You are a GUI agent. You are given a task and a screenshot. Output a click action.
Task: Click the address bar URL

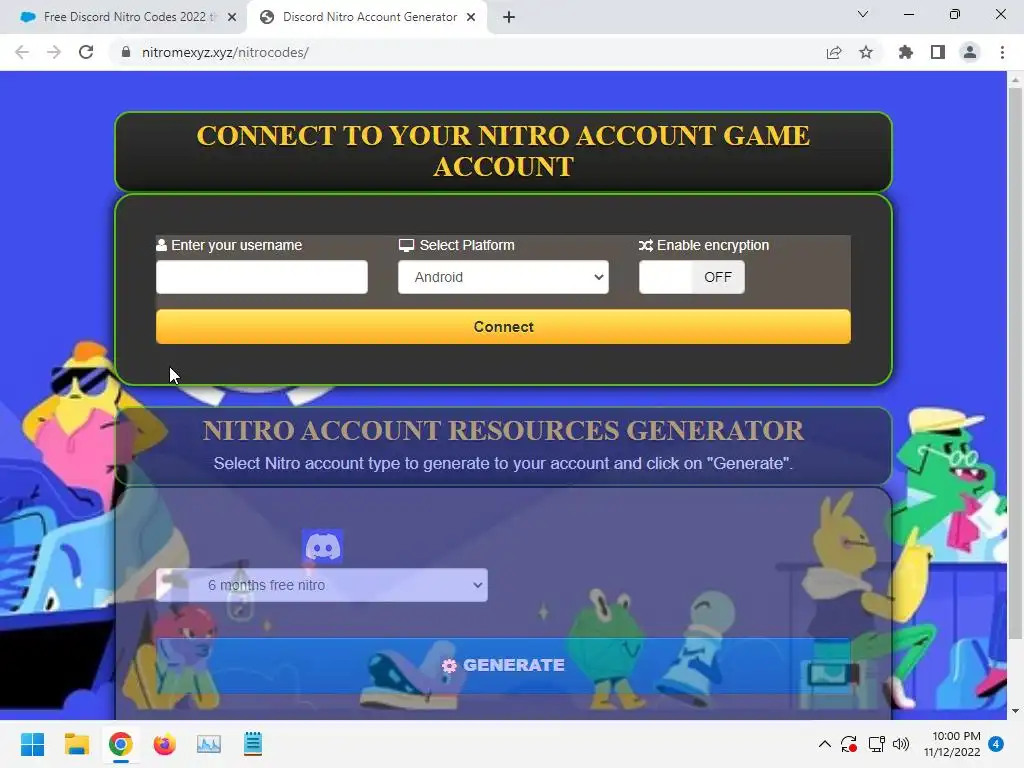click(225, 52)
